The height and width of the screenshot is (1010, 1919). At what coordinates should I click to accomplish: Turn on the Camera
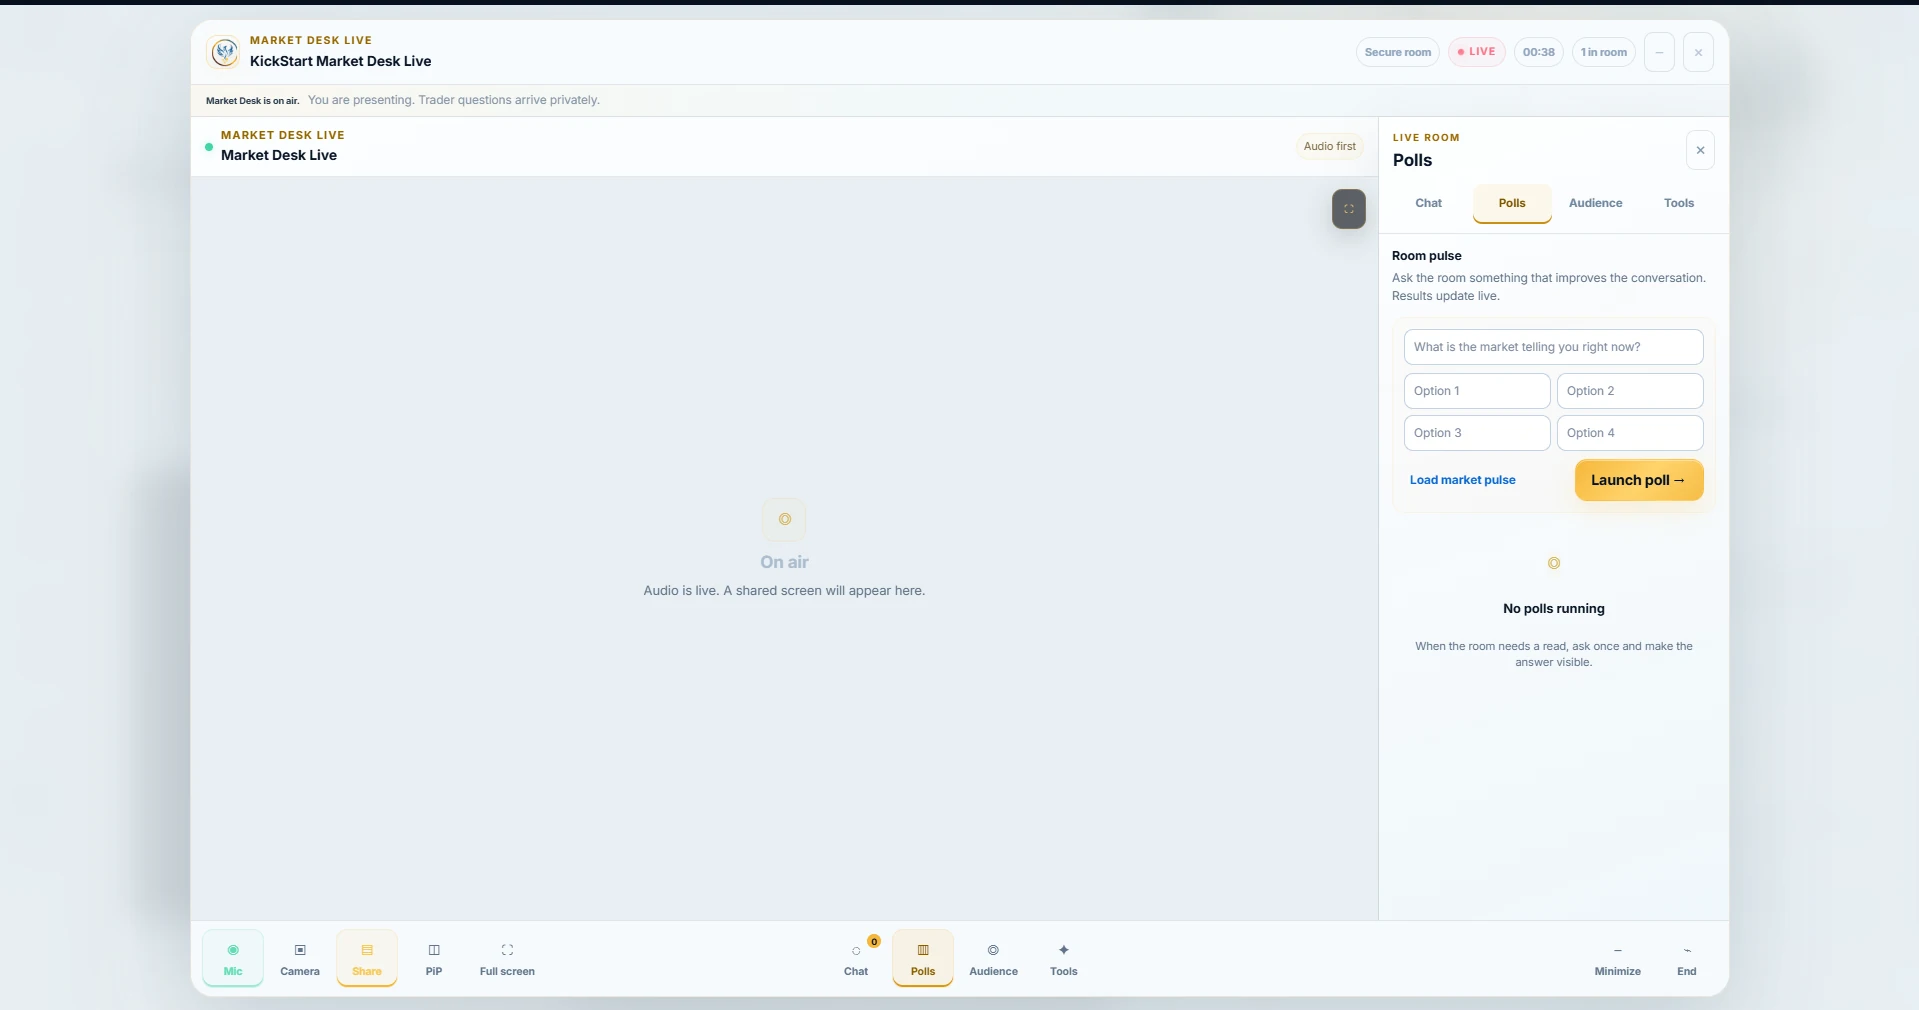(300, 958)
